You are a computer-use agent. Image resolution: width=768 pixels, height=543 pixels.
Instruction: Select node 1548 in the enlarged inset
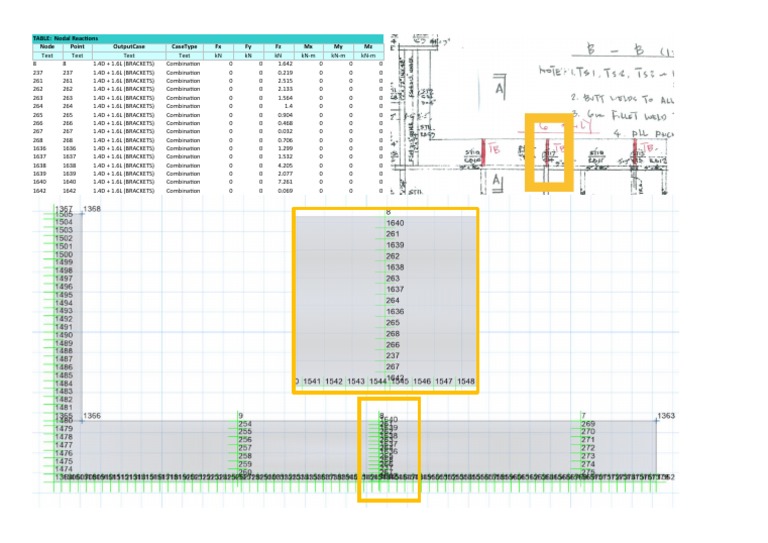point(468,381)
